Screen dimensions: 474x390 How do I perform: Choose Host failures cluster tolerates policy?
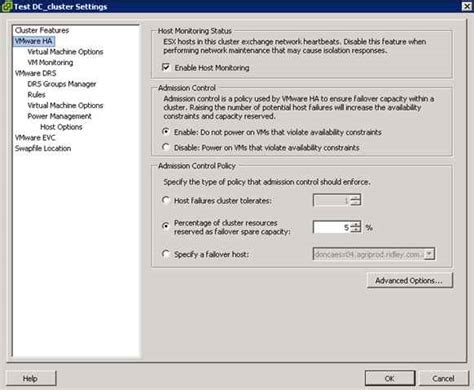(x=166, y=200)
